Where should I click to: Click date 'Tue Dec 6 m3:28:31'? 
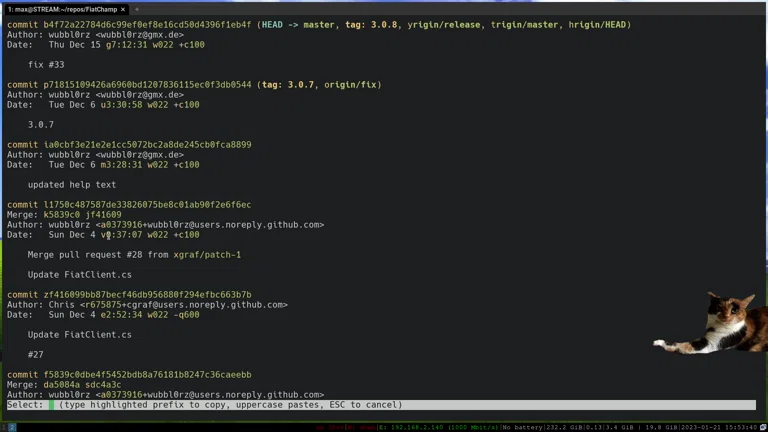[x=96, y=165]
